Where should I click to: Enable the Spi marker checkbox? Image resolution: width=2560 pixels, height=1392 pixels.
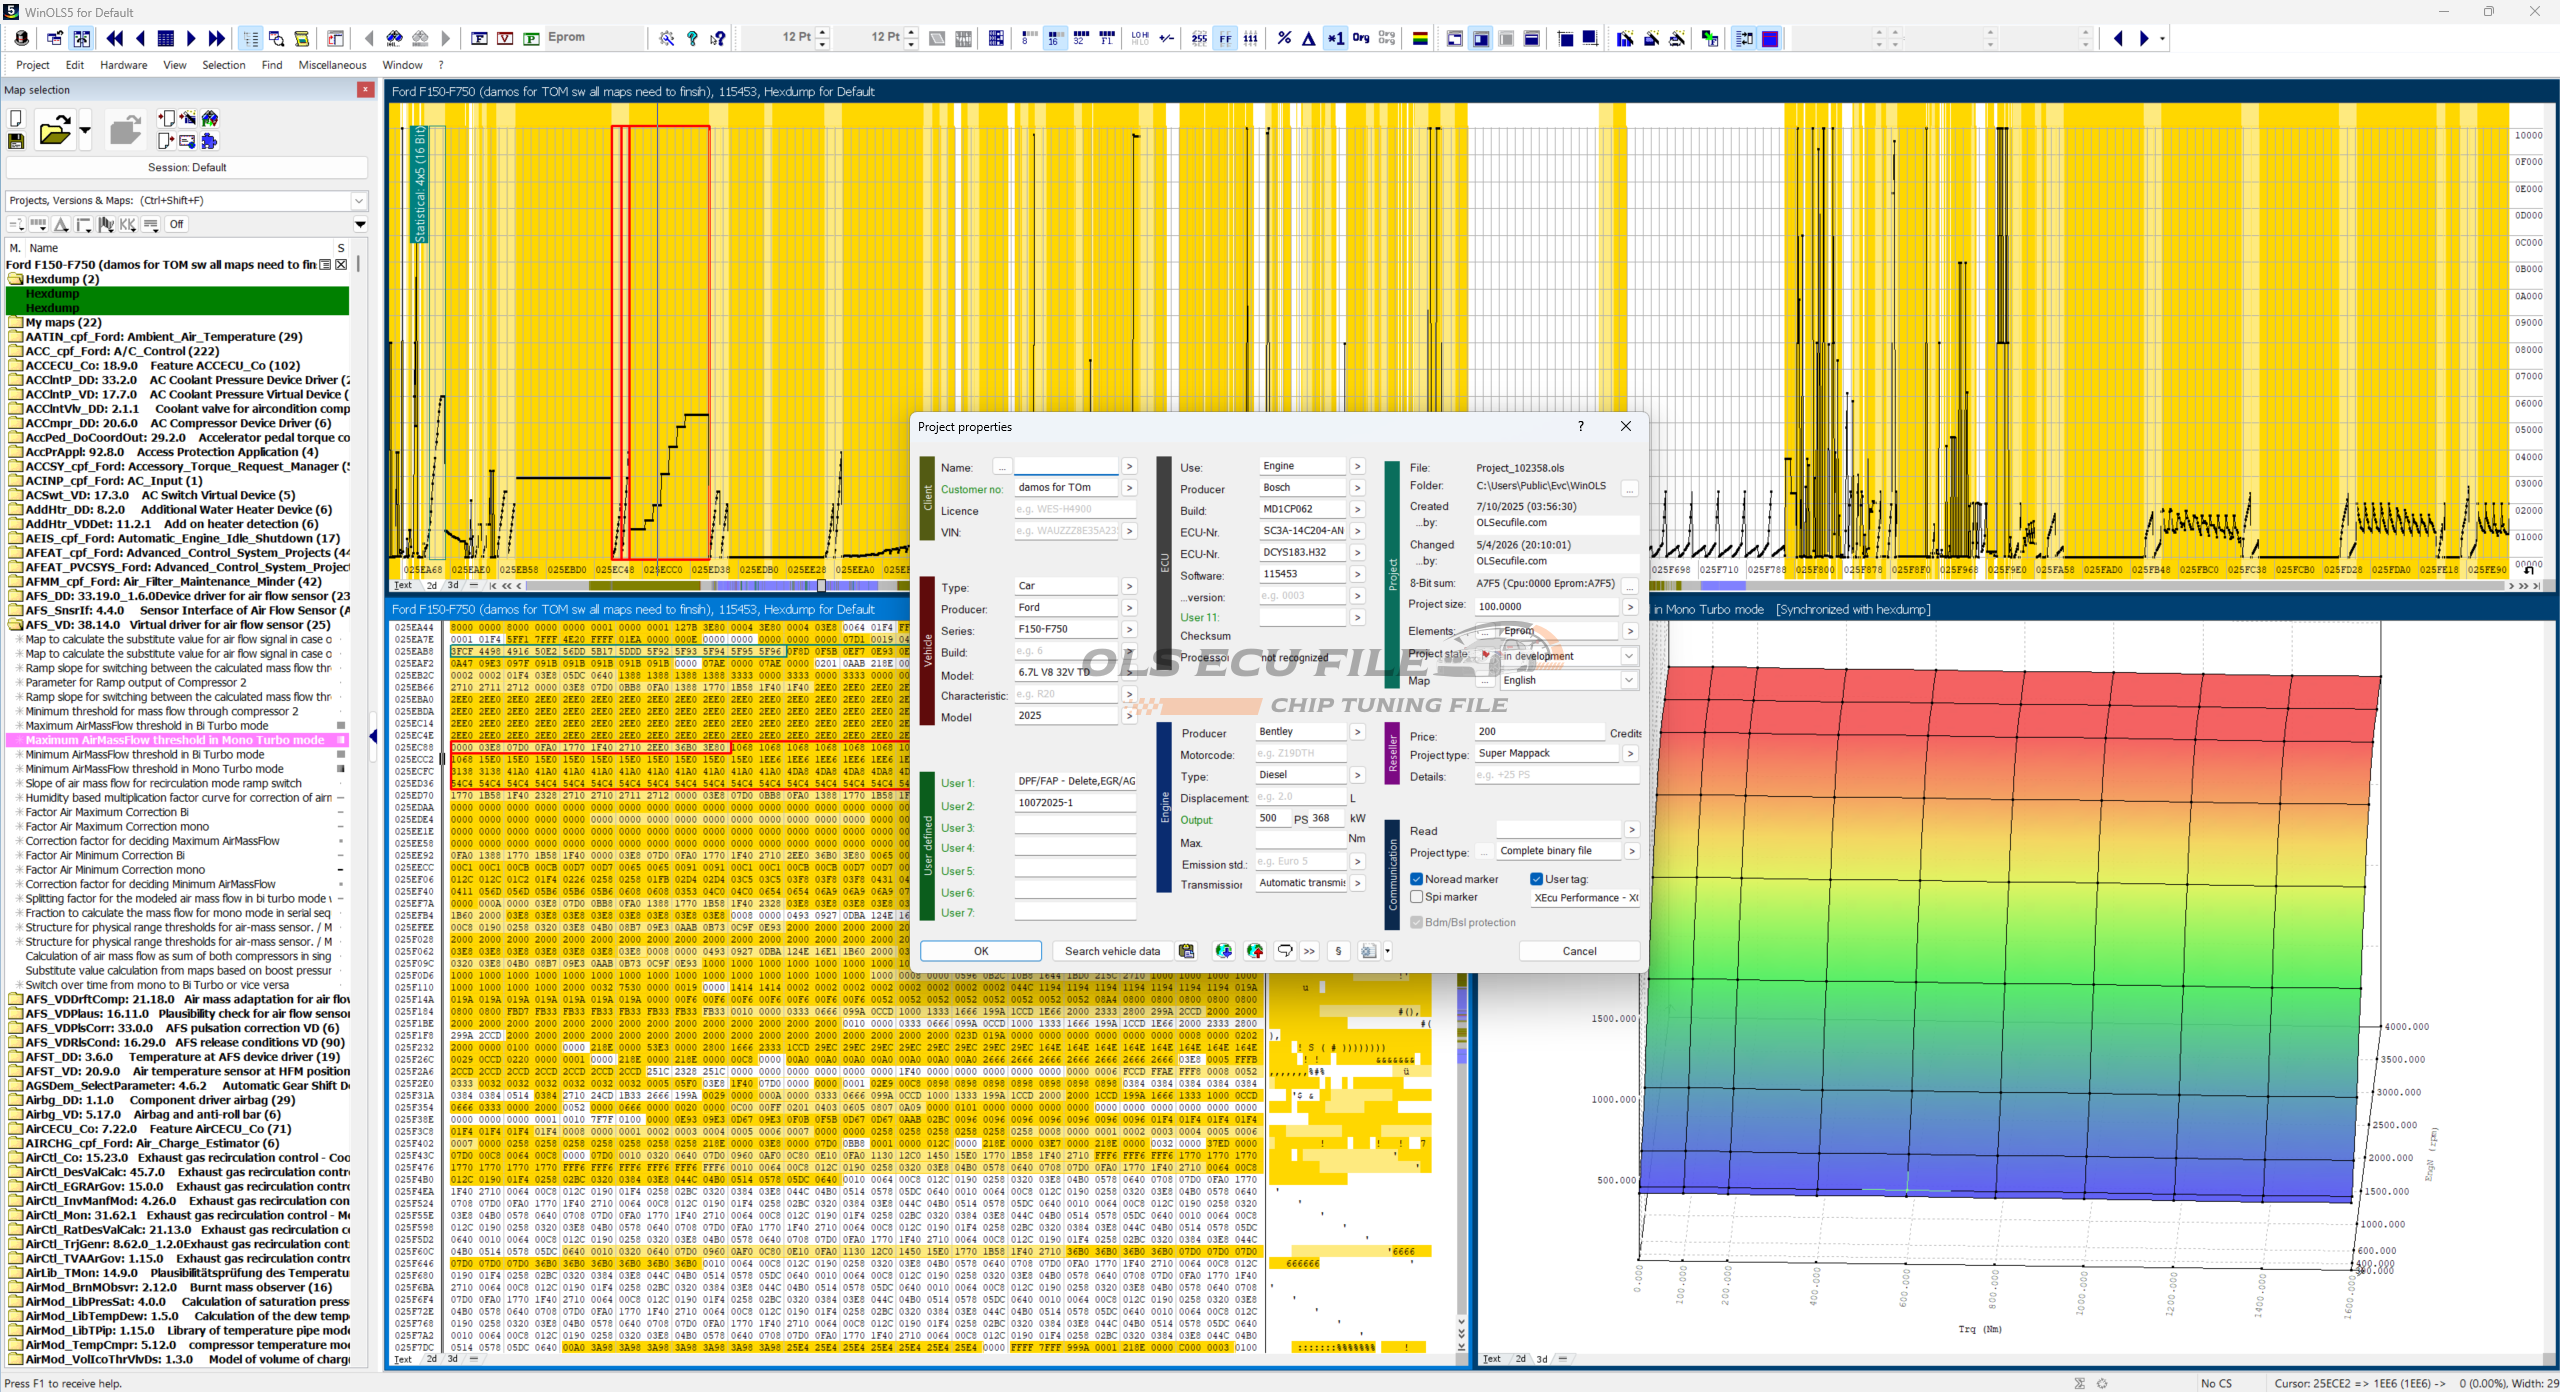tap(1417, 897)
